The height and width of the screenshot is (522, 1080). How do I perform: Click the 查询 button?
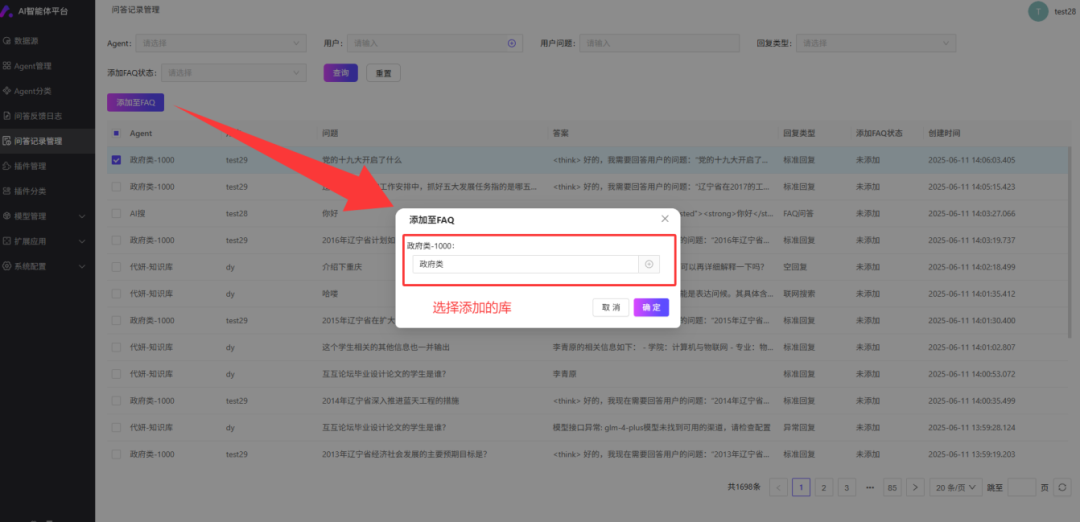[340, 73]
